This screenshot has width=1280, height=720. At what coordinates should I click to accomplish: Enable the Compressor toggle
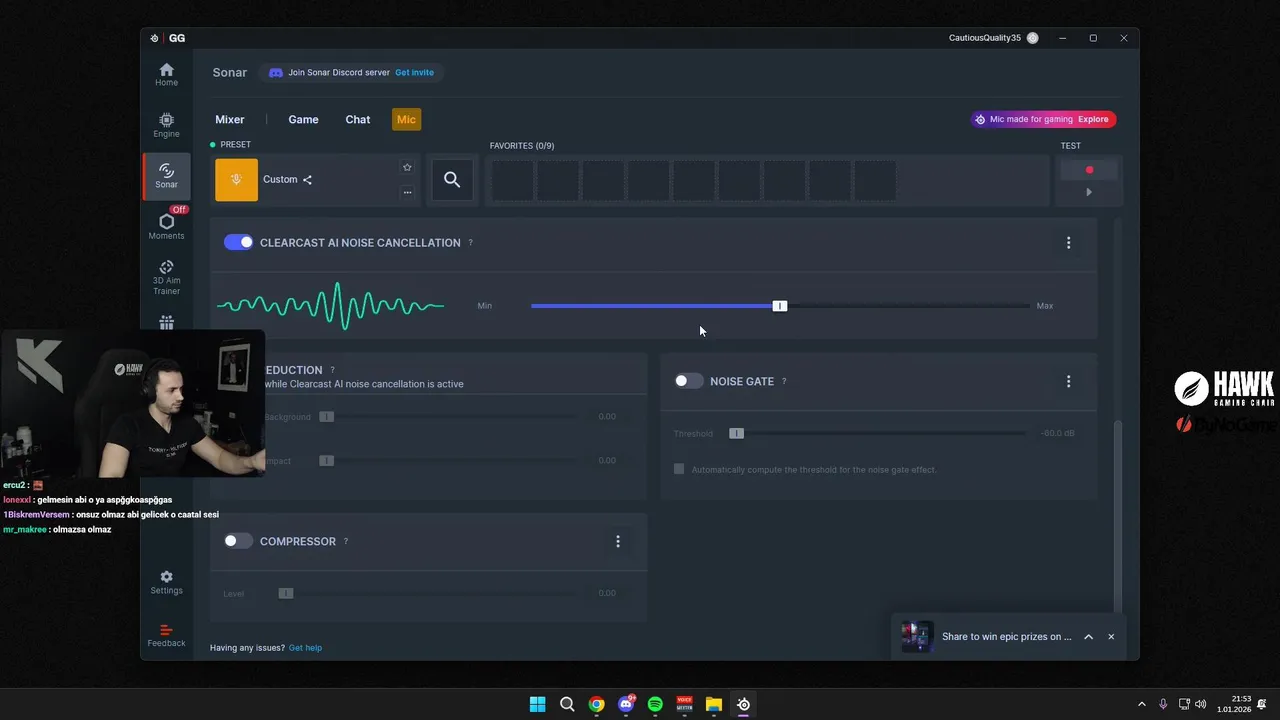tap(238, 541)
